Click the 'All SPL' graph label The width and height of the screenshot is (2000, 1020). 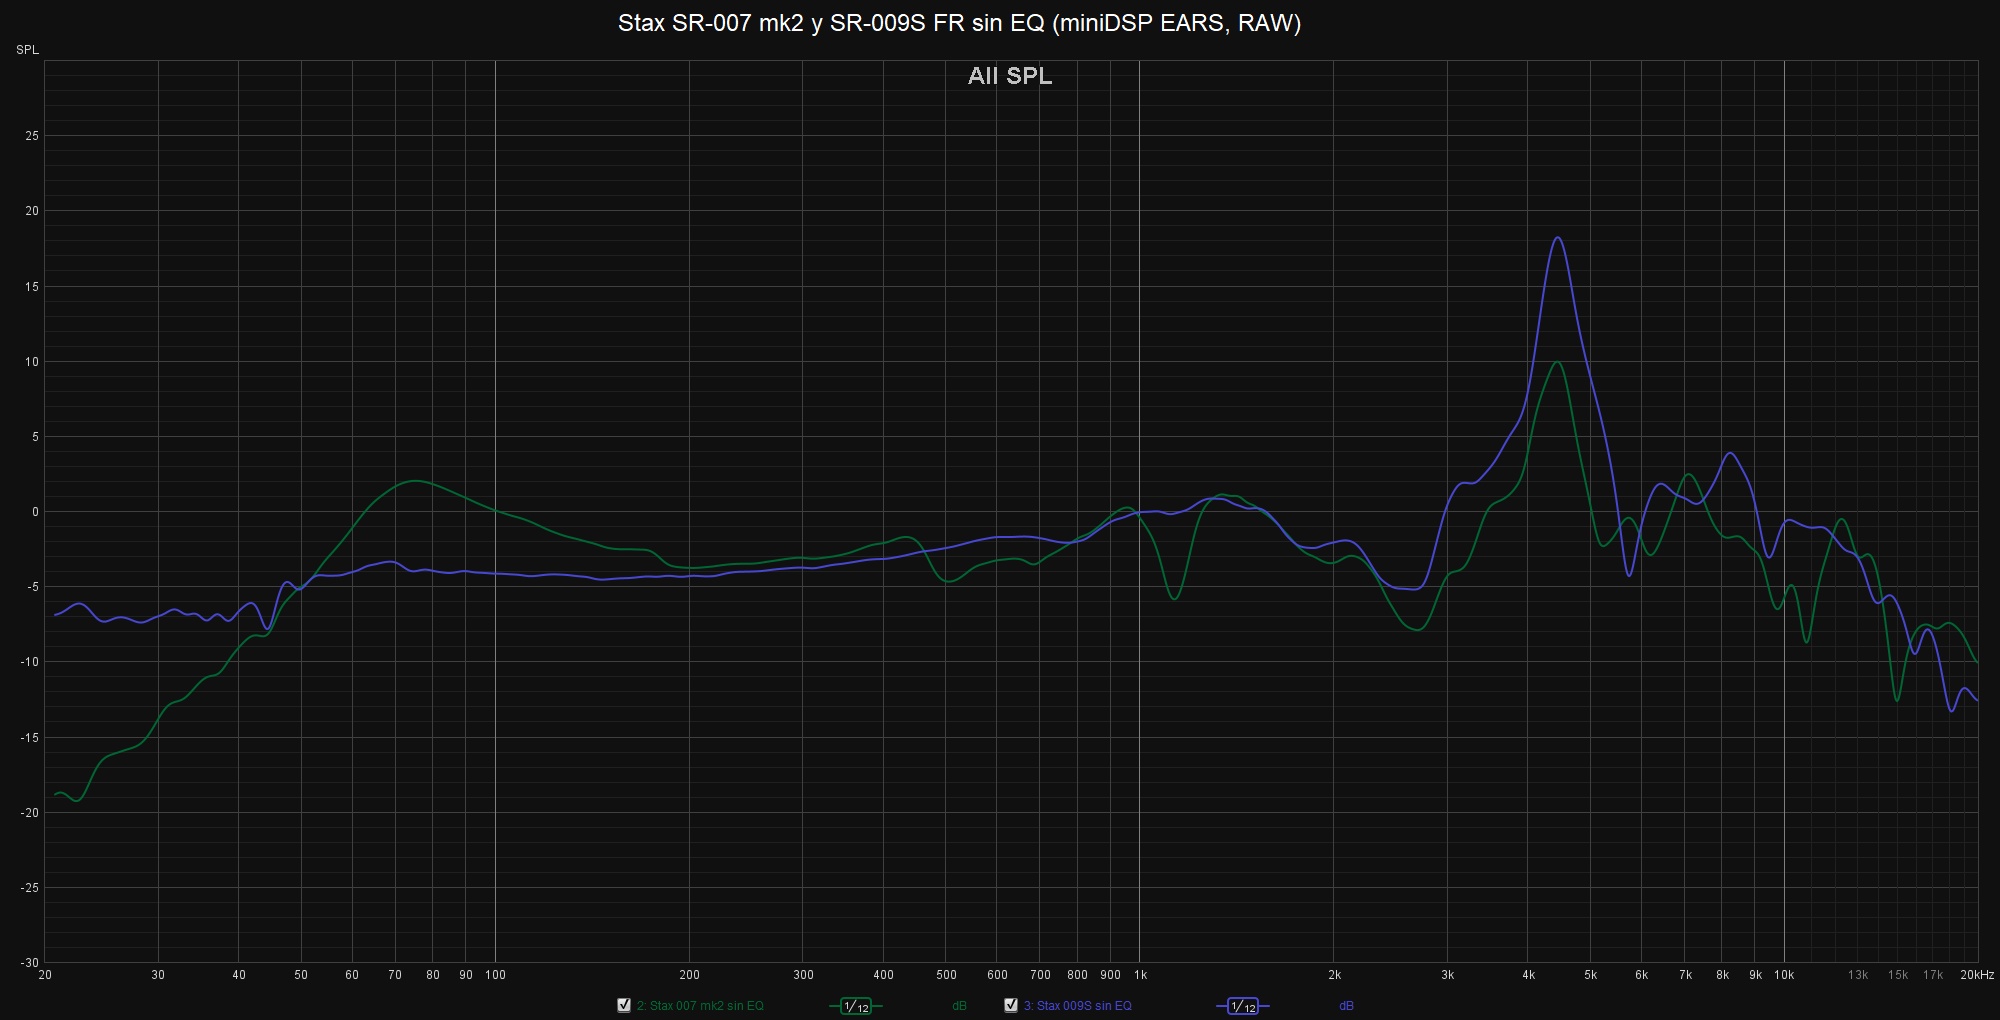pos(1009,76)
